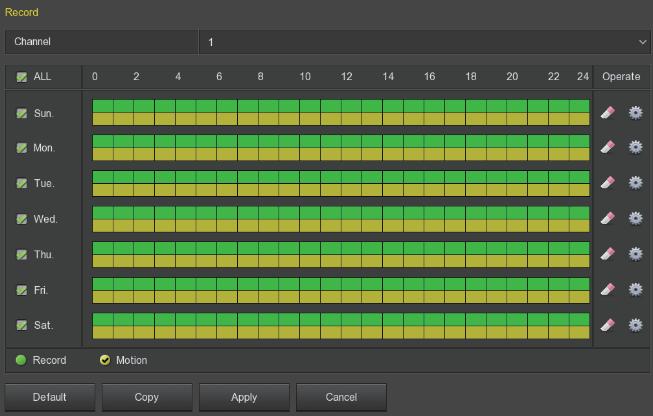This screenshot has height=416, width=653.
Task: Click the eraser icon for Thursday
Action: pyautogui.click(x=608, y=254)
